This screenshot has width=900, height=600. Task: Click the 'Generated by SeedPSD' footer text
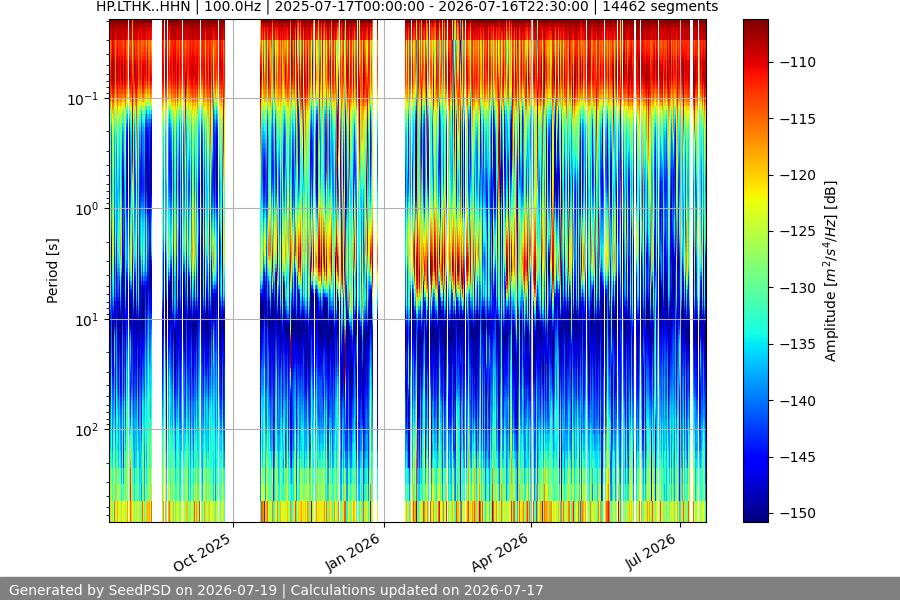(276, 590)
